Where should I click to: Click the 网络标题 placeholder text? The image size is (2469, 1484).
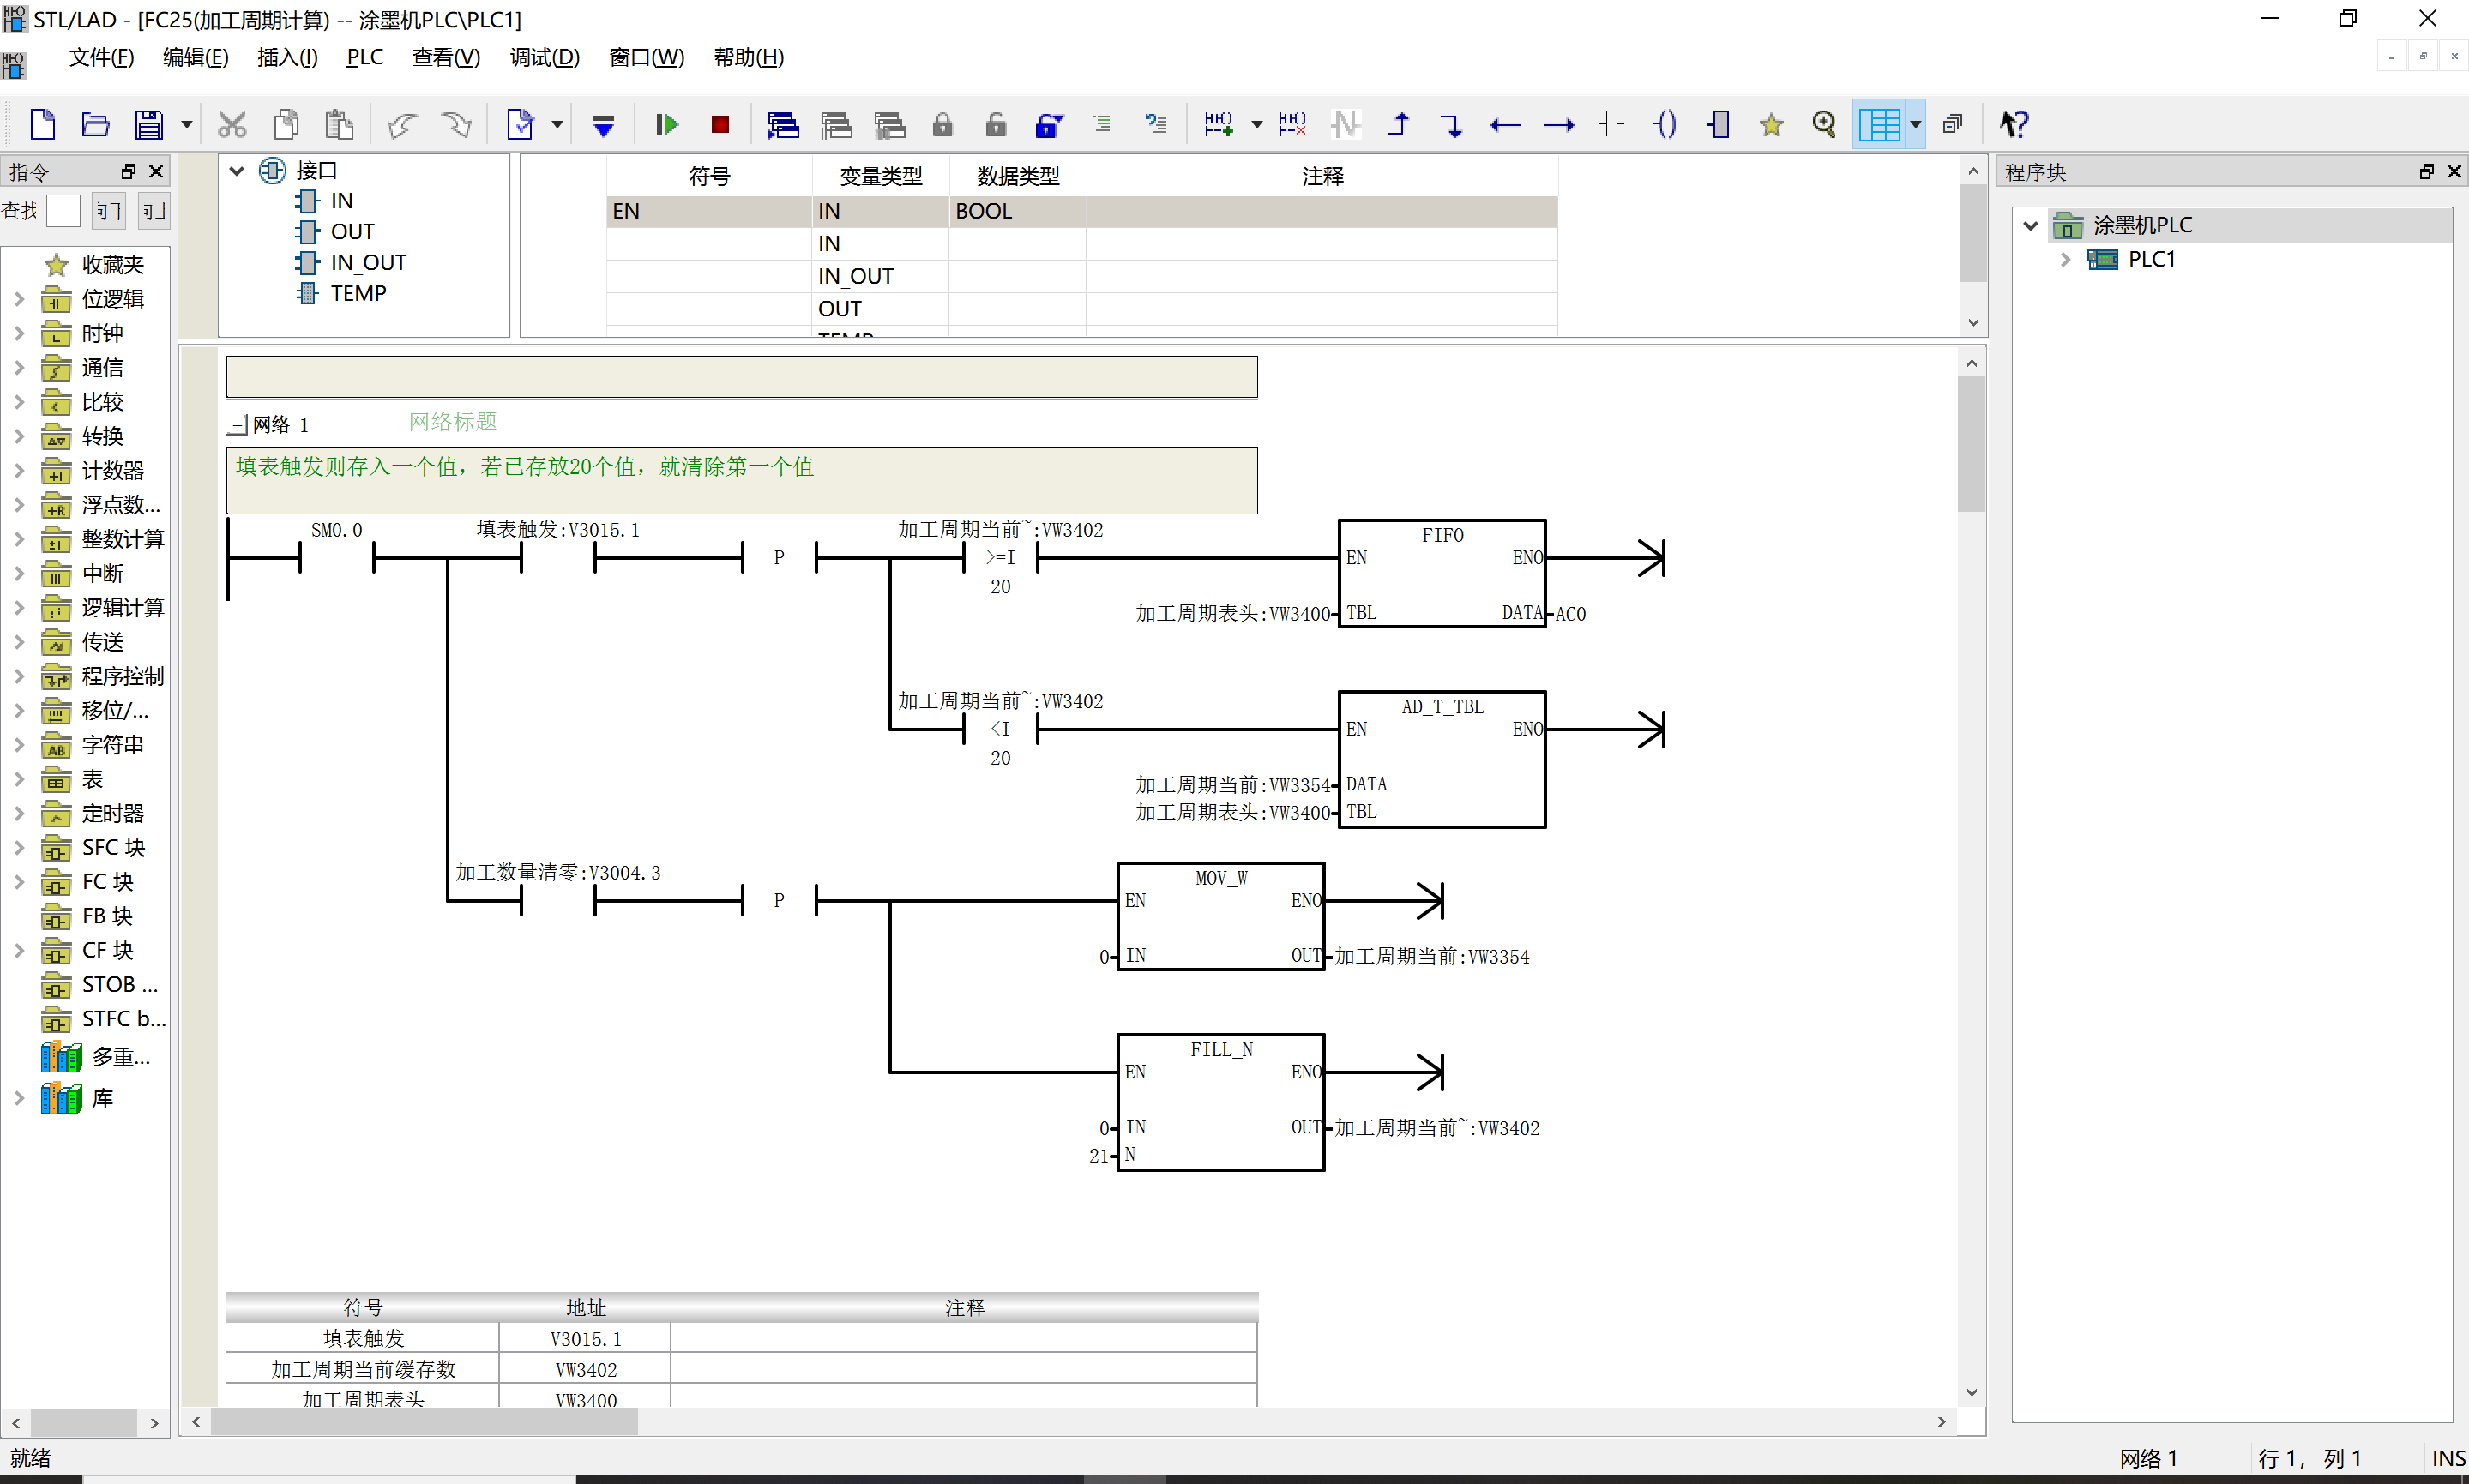click(453, 422)
